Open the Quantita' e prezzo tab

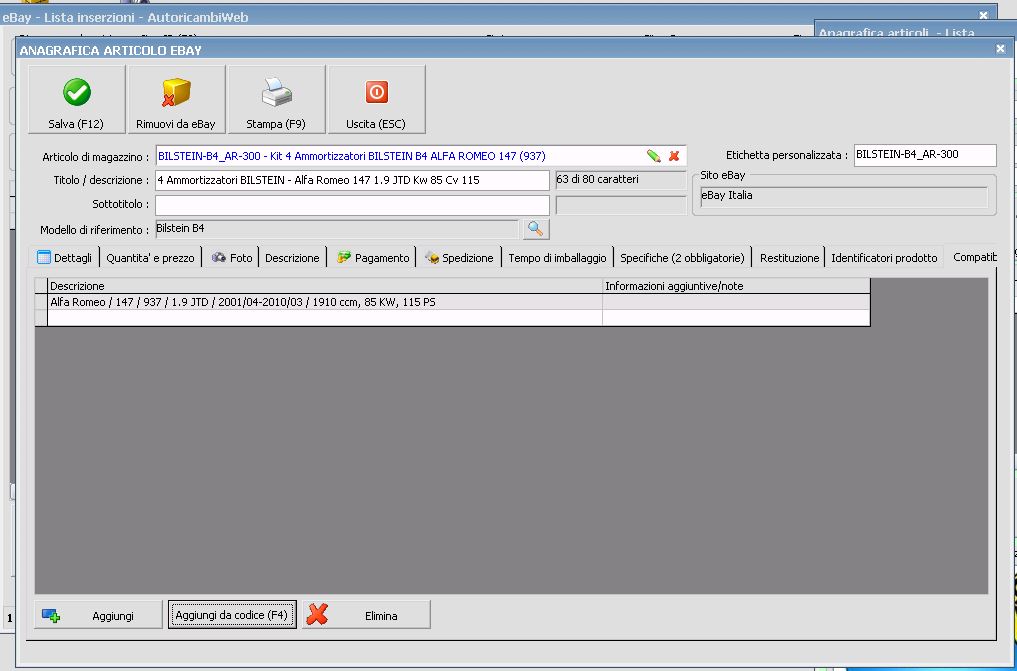150,257
